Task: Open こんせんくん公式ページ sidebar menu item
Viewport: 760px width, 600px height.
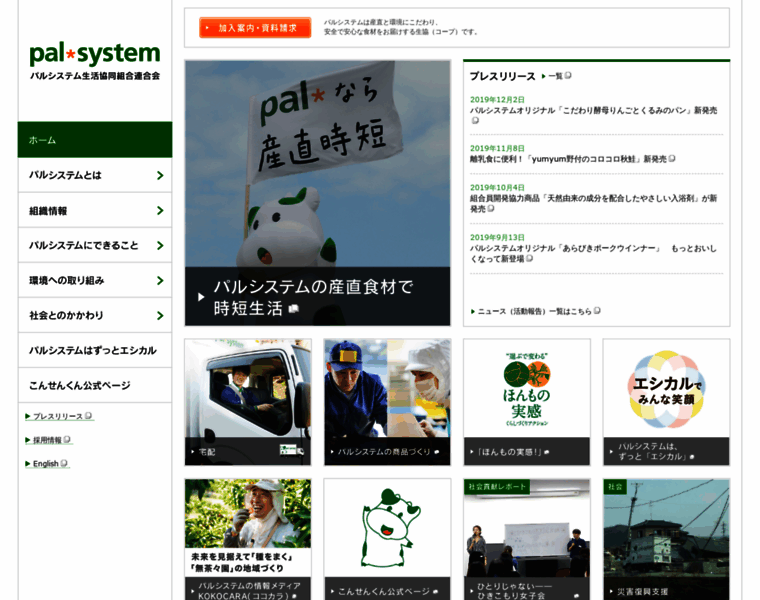Action: pos(95,385)
